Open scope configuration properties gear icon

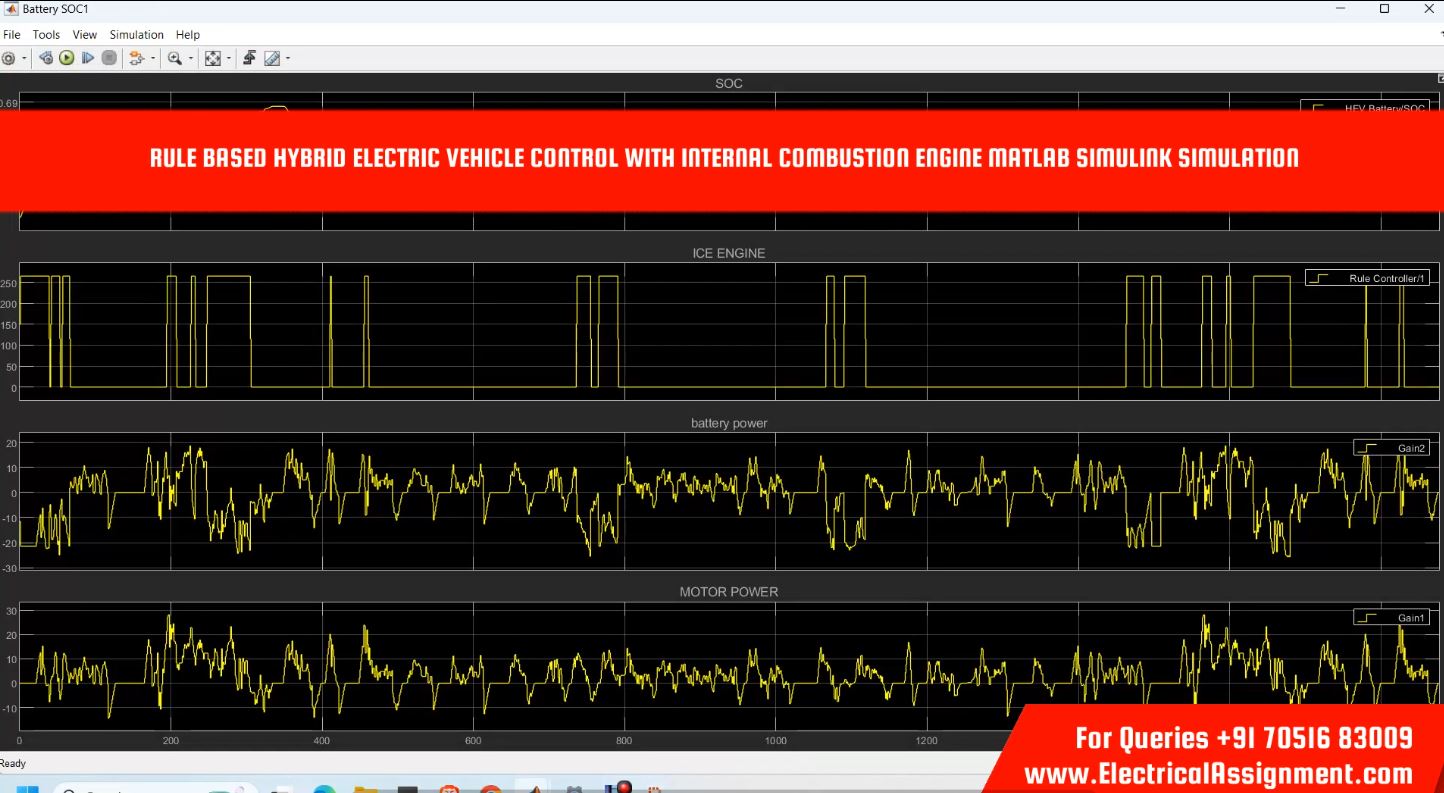[8, 58]
